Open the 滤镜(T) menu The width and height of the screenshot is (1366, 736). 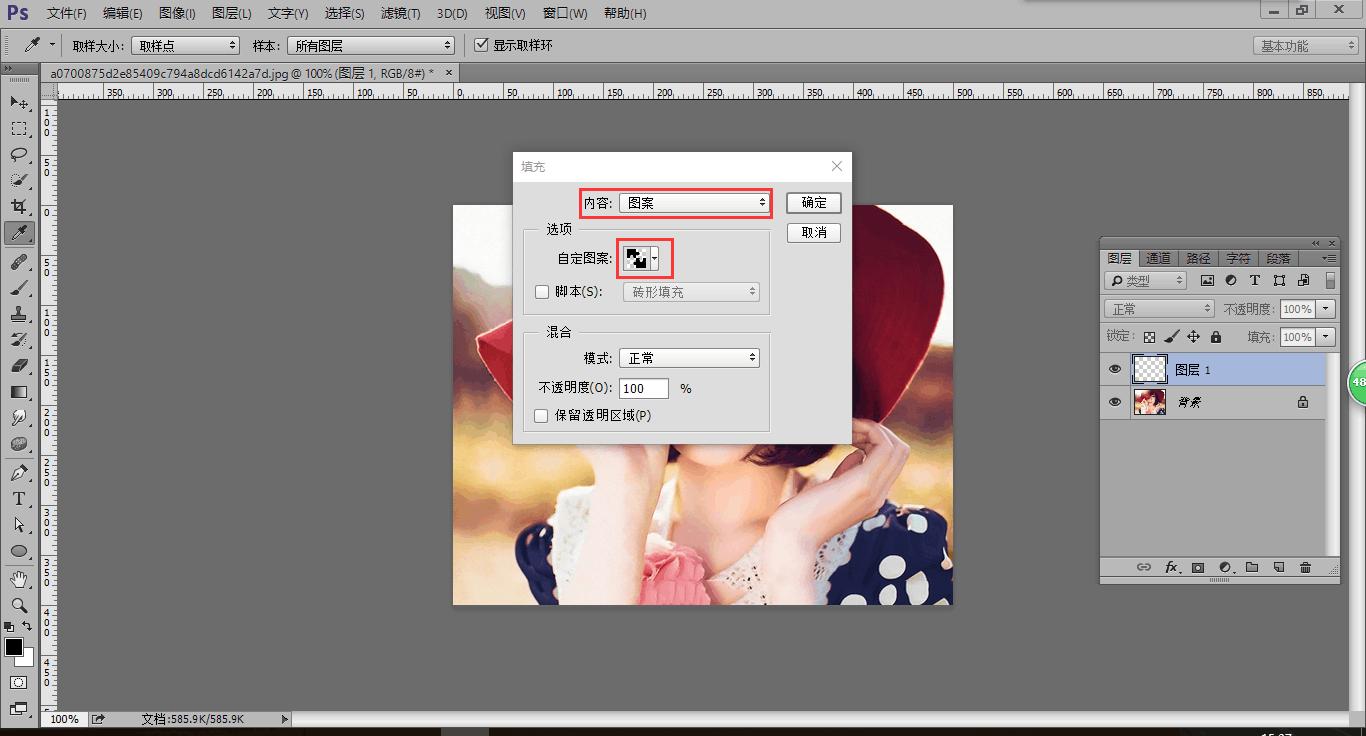[400, 14]
